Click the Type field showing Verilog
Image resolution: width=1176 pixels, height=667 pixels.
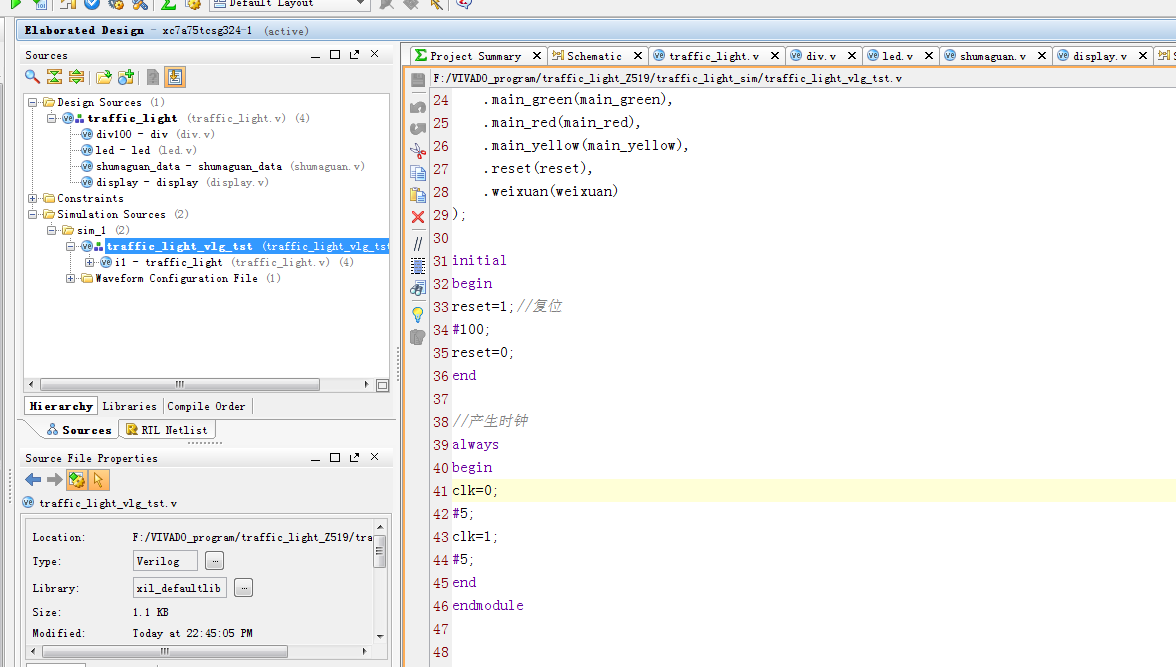click(165, 560)
